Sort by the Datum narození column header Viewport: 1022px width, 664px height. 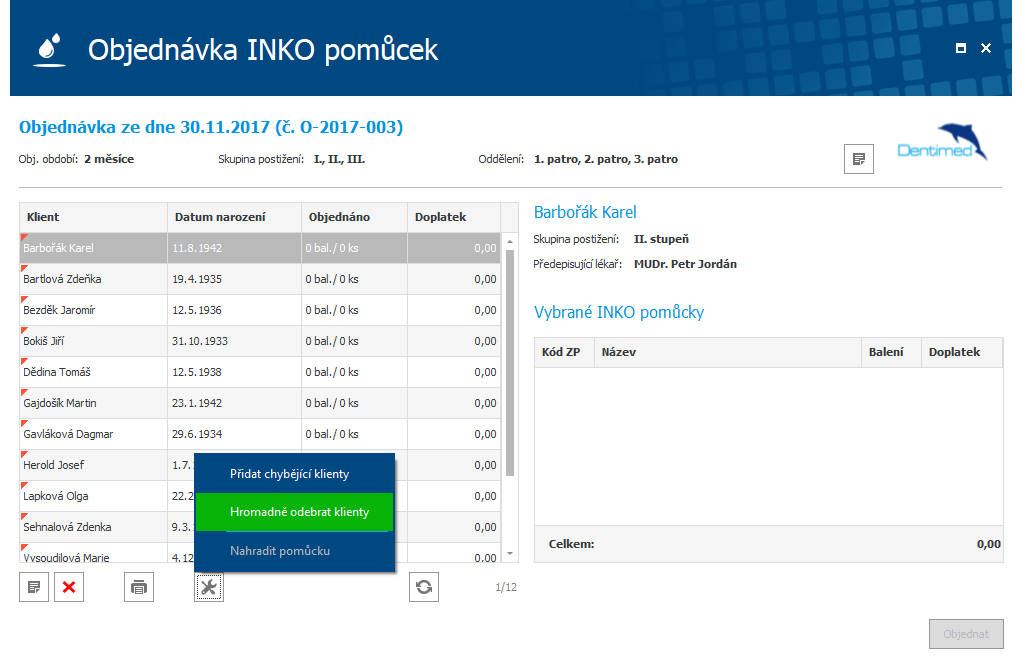coord(235,217)
